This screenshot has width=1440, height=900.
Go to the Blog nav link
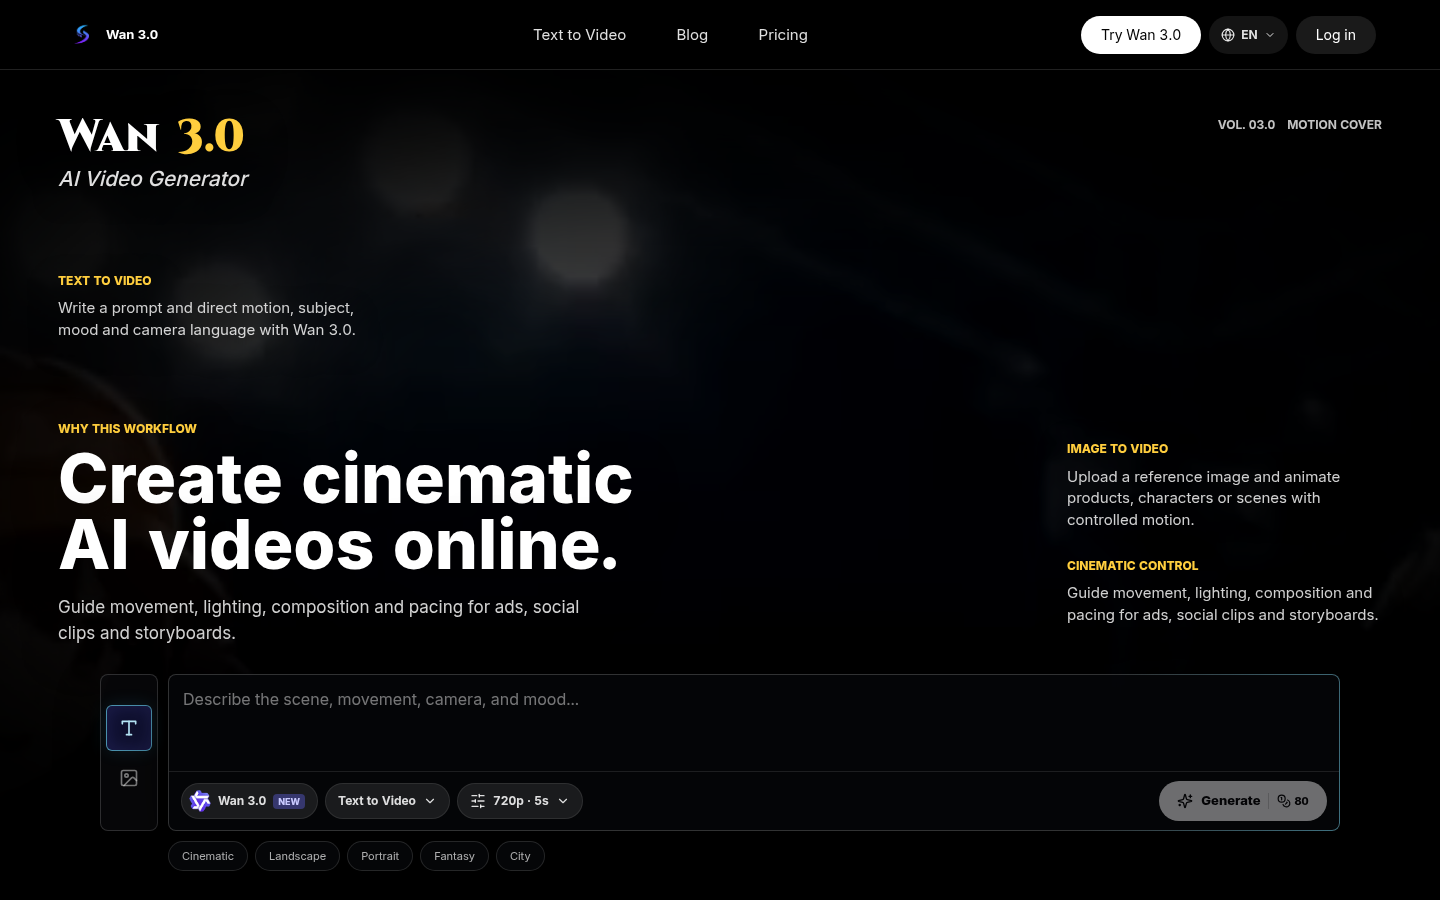(692, 35)
